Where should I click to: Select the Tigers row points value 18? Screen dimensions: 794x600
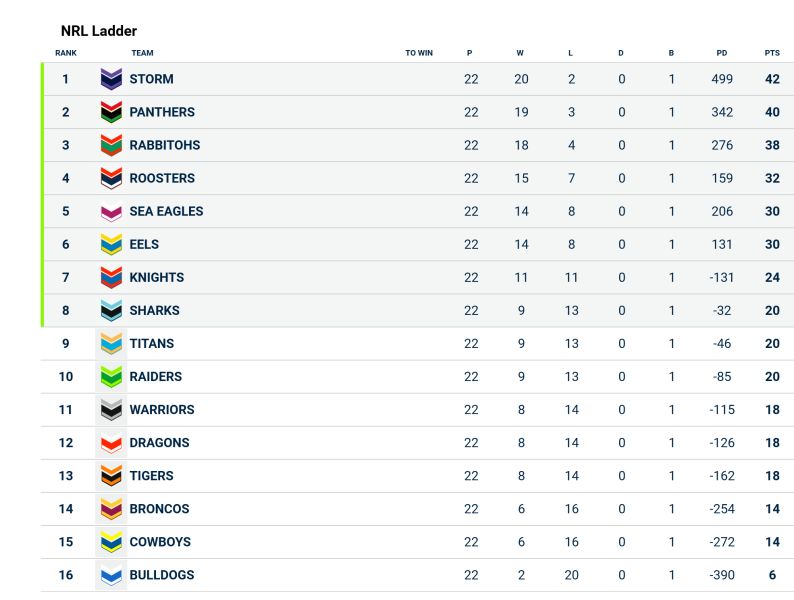(x=772, y=476)
